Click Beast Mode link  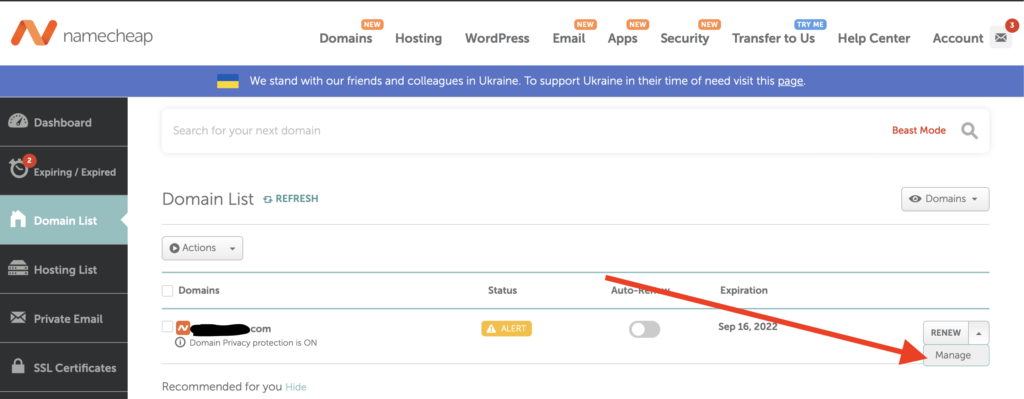(919, 131)
